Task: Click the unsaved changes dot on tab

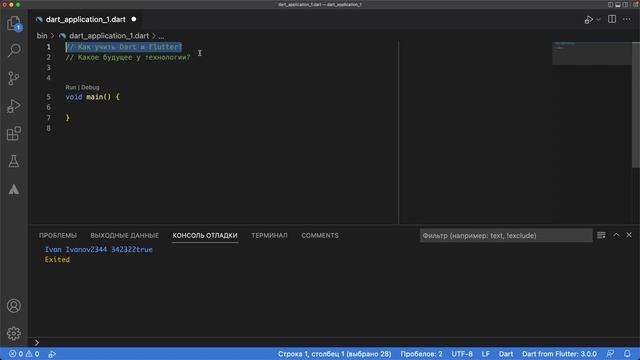Action: click(134, 19)
